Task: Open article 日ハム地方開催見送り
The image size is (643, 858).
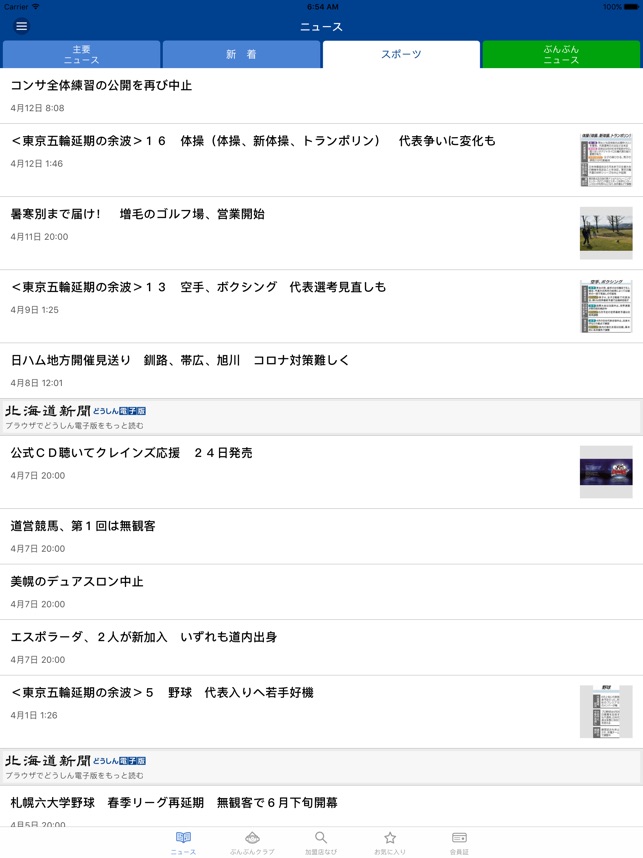Action: coord(321,371)
